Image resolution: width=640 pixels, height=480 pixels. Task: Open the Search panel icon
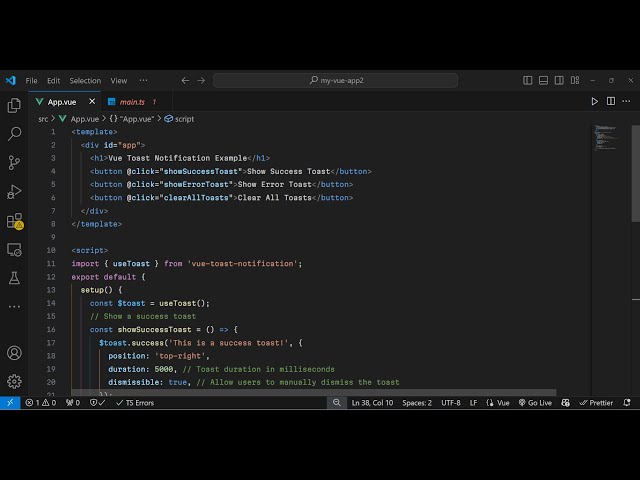[x=14, y=133]
